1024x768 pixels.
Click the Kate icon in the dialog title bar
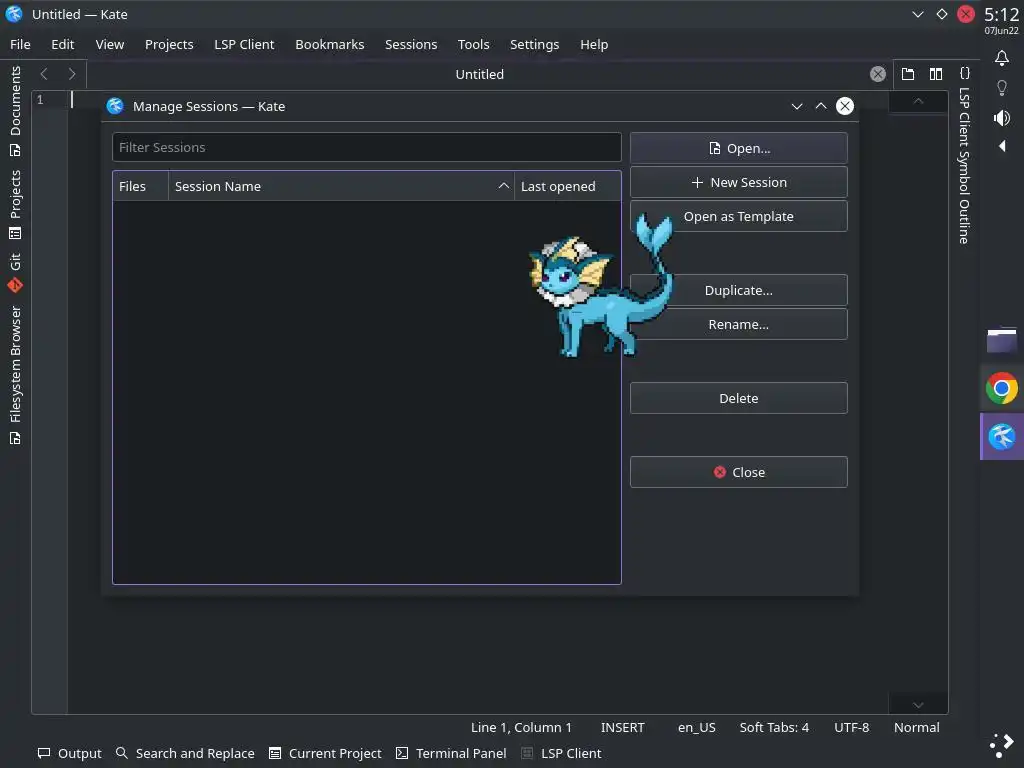tap(115, 106)
